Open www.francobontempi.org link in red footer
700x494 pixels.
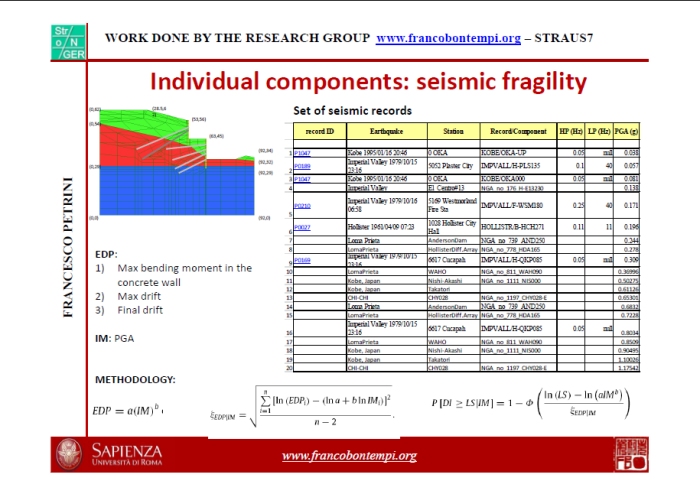(x=349, y=456)
